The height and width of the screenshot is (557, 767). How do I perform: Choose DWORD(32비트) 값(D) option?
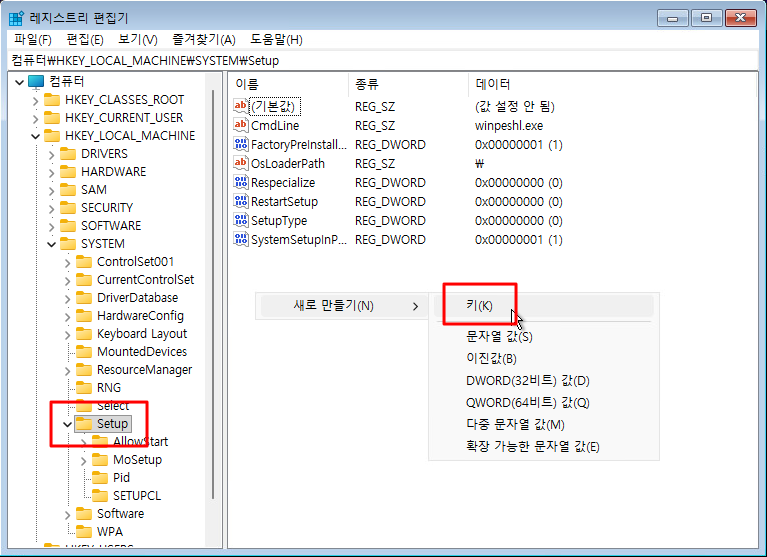[543, 380]
